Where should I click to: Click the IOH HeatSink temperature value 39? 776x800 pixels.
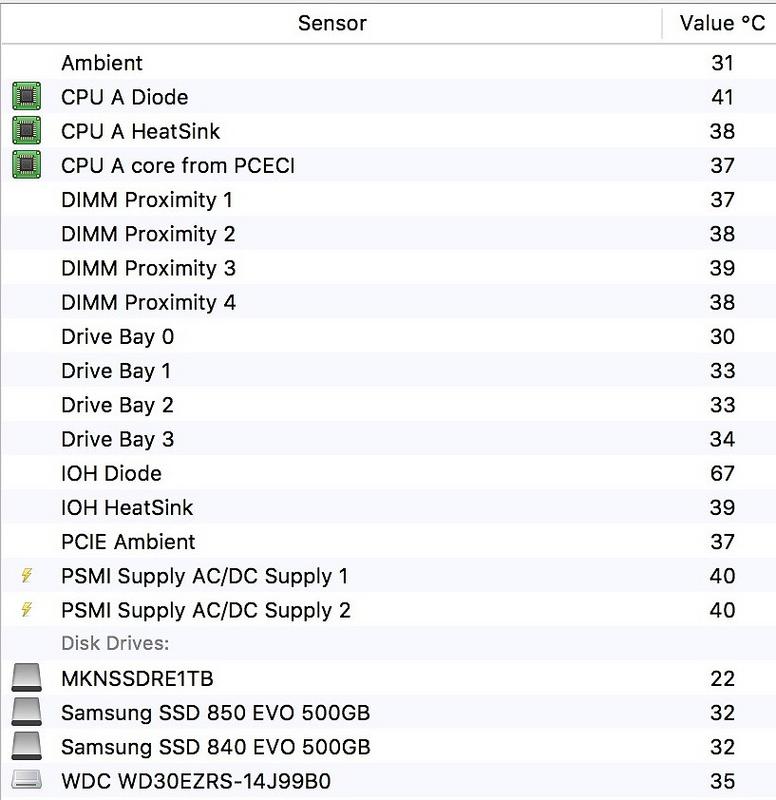click(722, 508)
